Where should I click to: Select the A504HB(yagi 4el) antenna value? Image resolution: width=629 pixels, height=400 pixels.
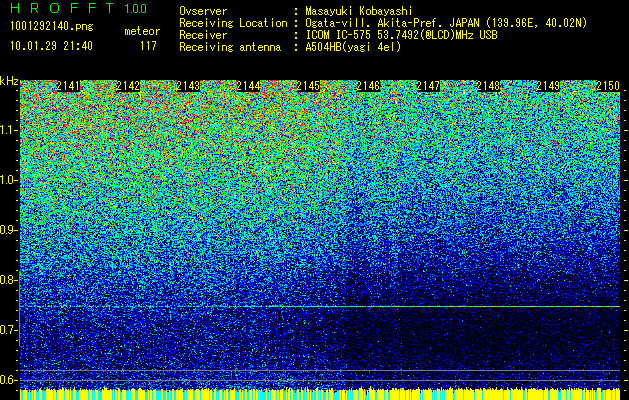point(353,47)
